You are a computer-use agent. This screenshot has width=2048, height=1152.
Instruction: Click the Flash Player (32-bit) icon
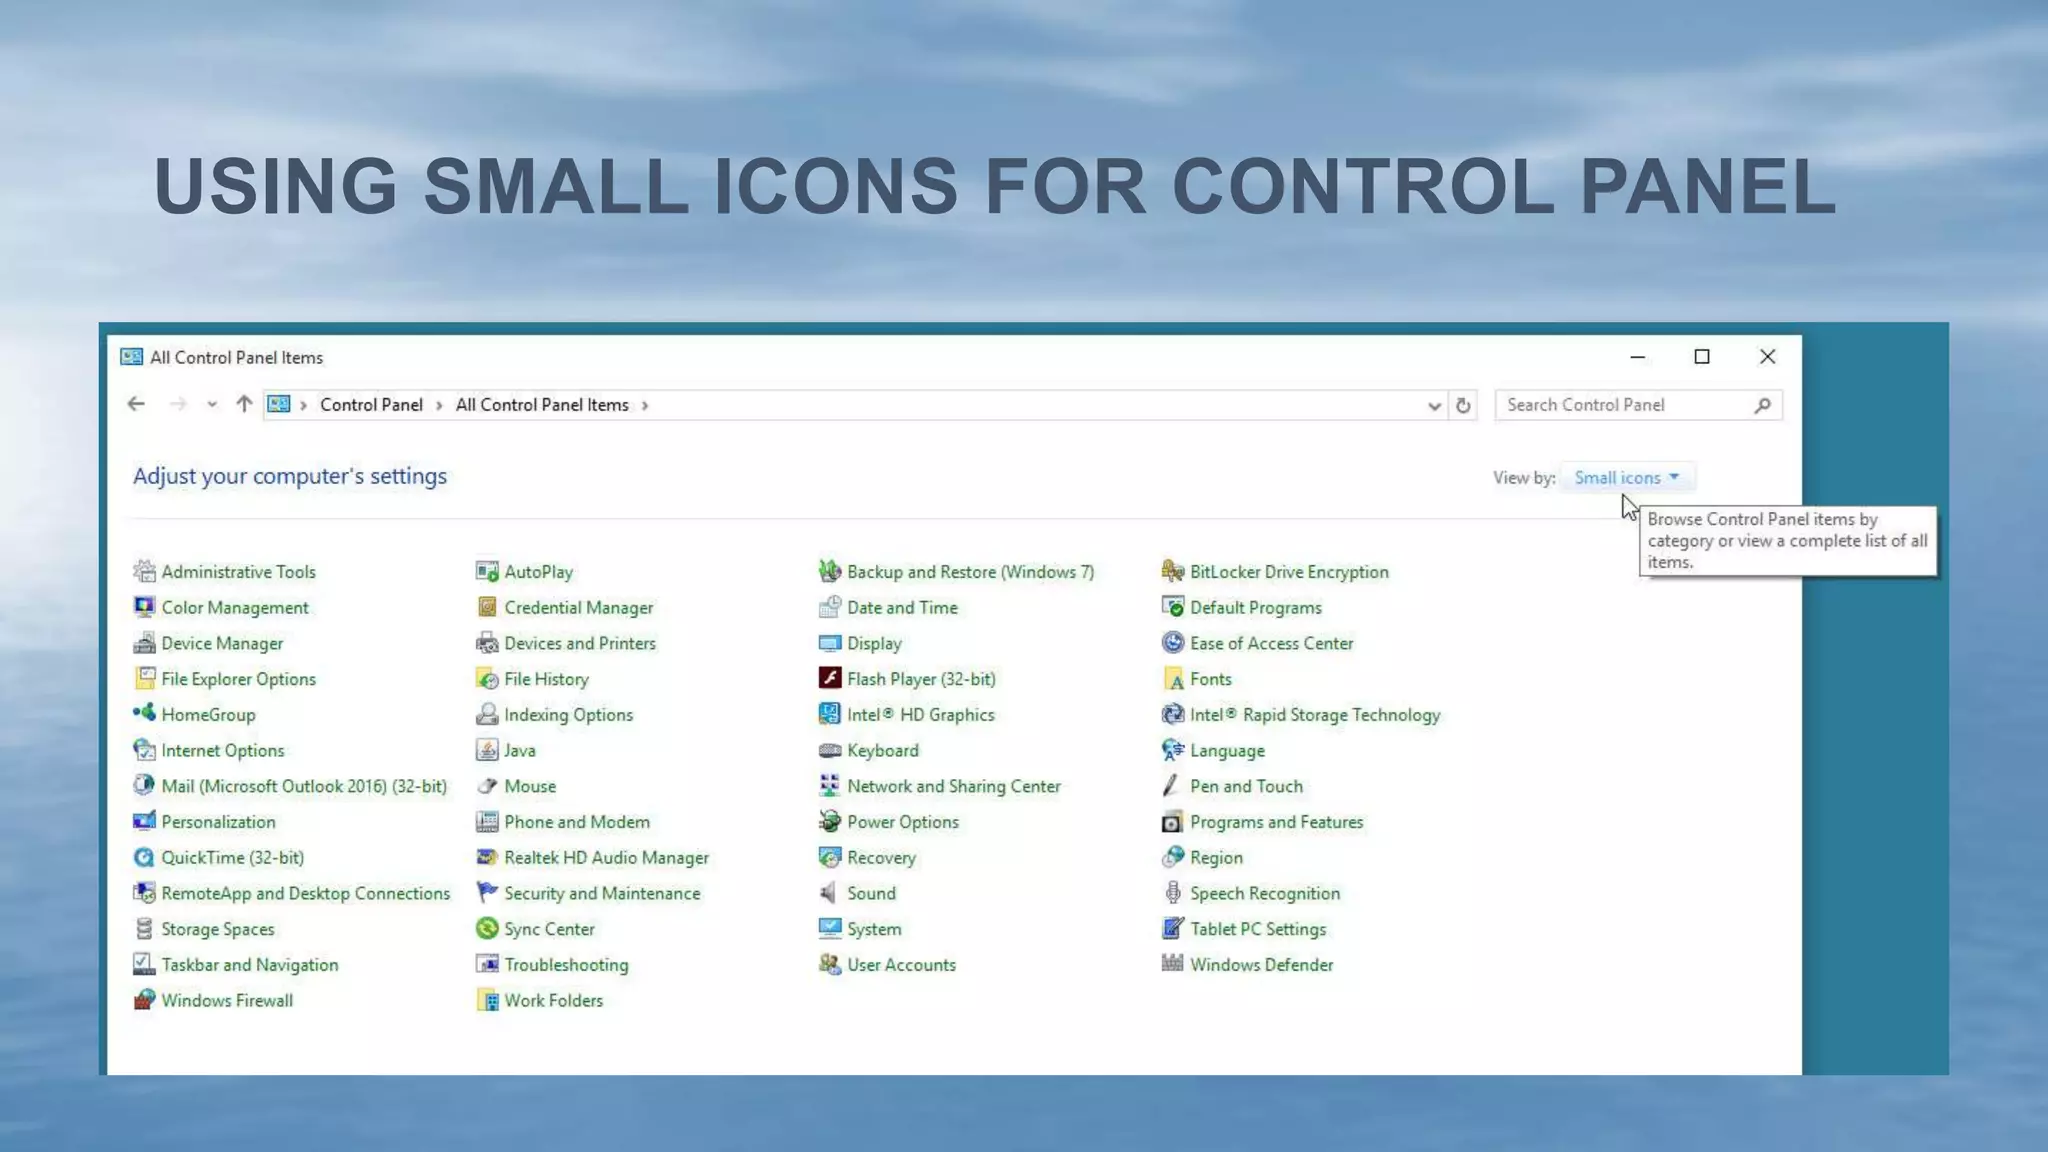point(830,678)
